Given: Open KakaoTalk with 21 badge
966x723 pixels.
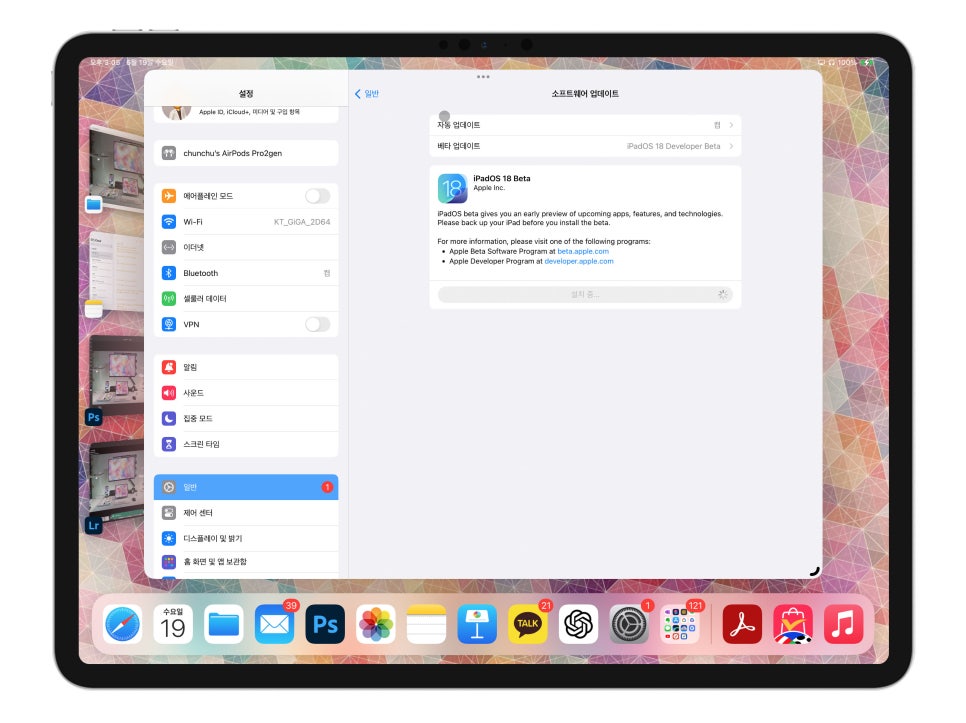Looking at the screenshot, I should tap(527, 624).
